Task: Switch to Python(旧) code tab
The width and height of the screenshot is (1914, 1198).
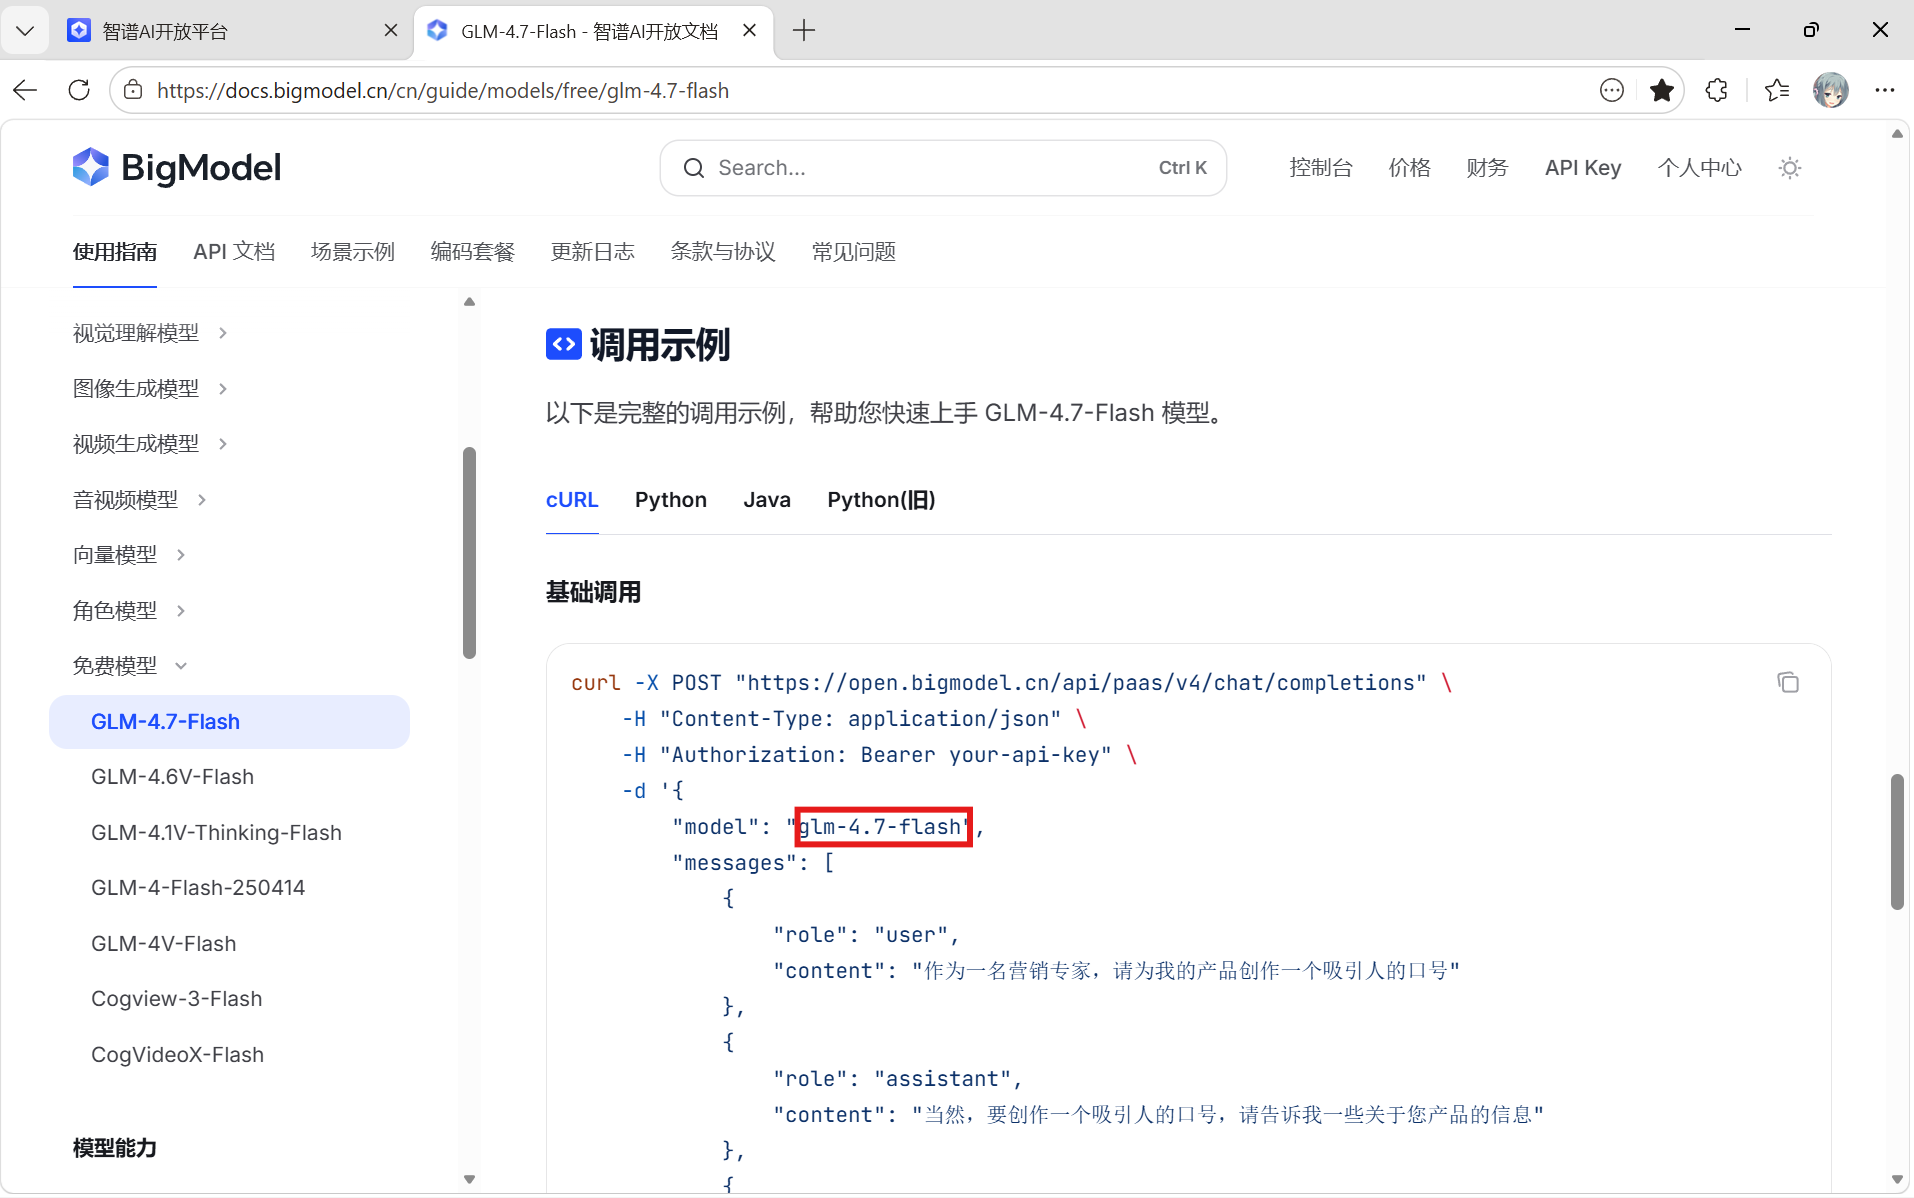Action: point(881,500)
